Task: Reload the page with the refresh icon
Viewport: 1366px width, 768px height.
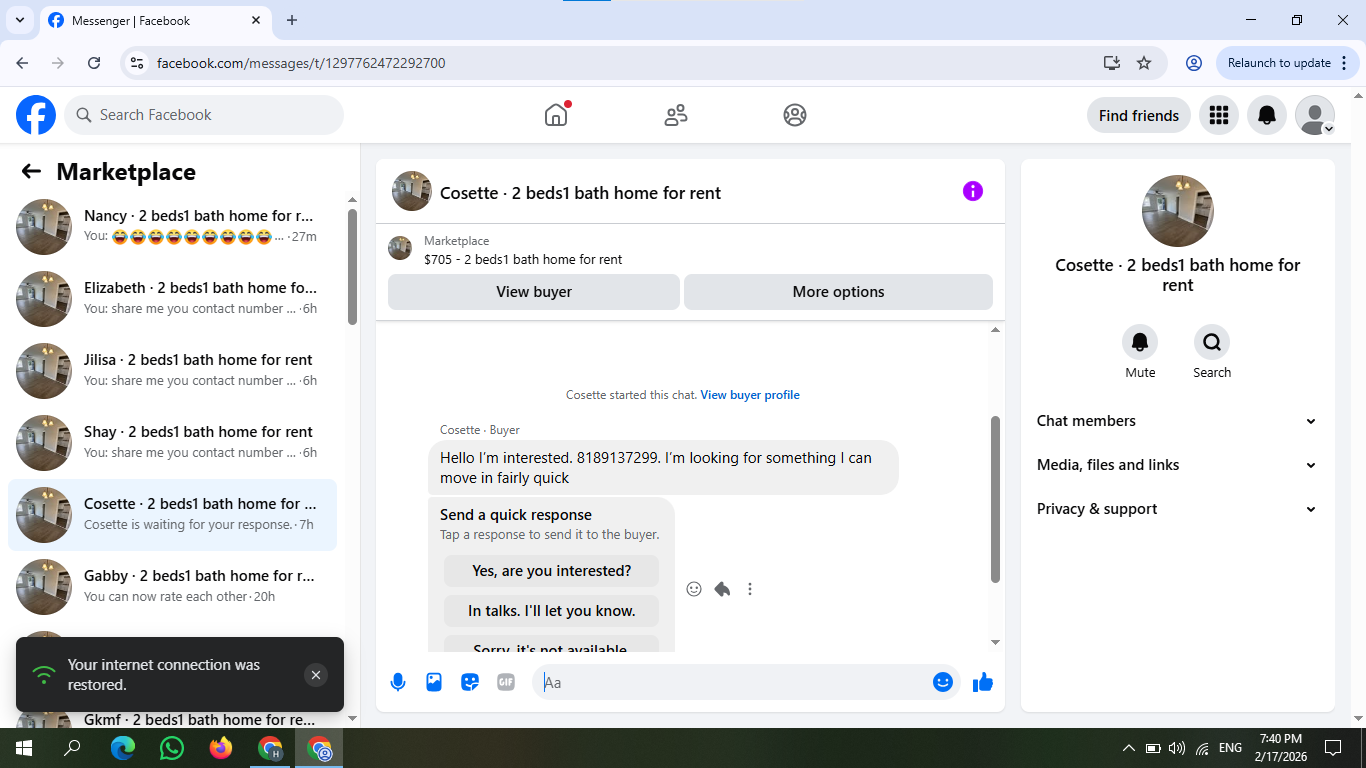Action: [94, 63]
